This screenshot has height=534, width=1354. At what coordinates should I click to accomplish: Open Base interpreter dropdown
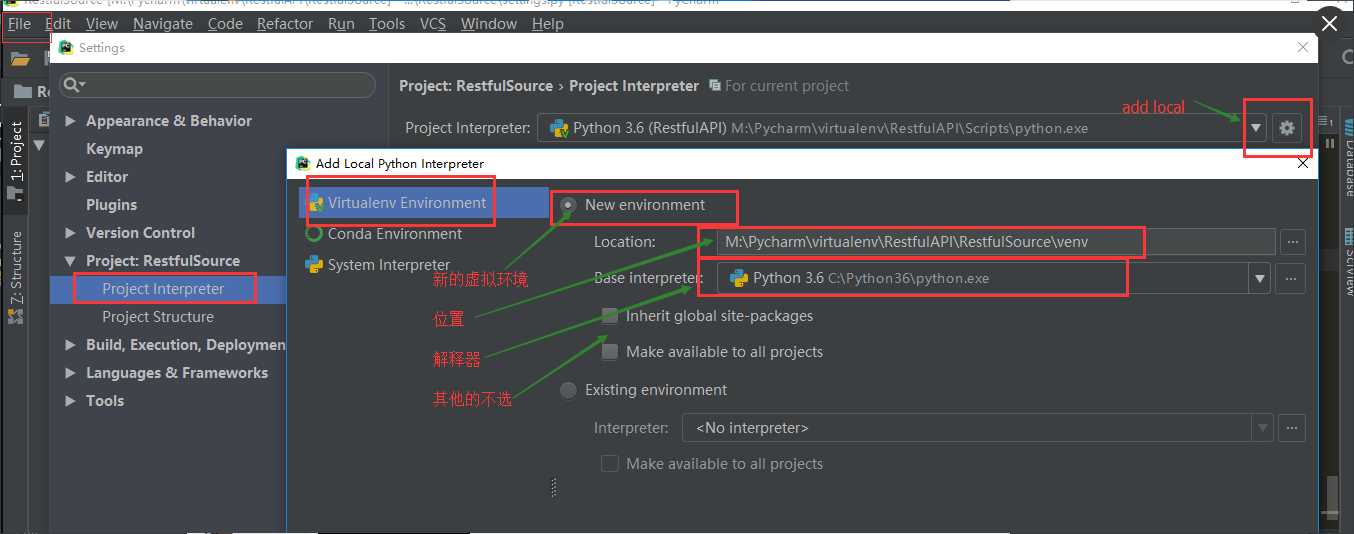tap(1259, 279)
